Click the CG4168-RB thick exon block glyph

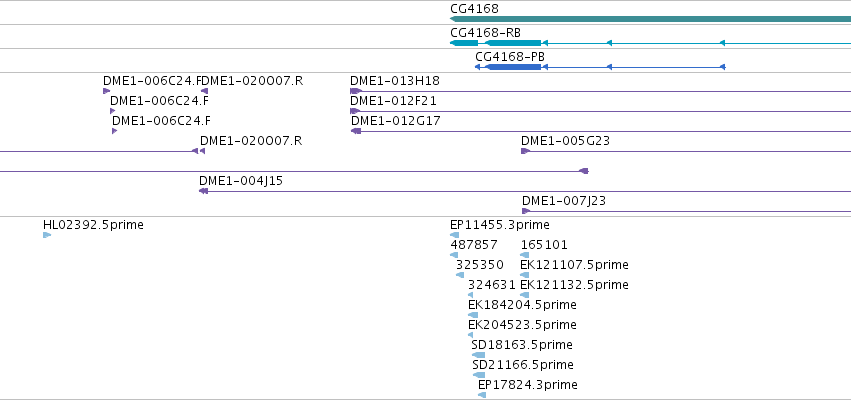[x=513, y=43]
